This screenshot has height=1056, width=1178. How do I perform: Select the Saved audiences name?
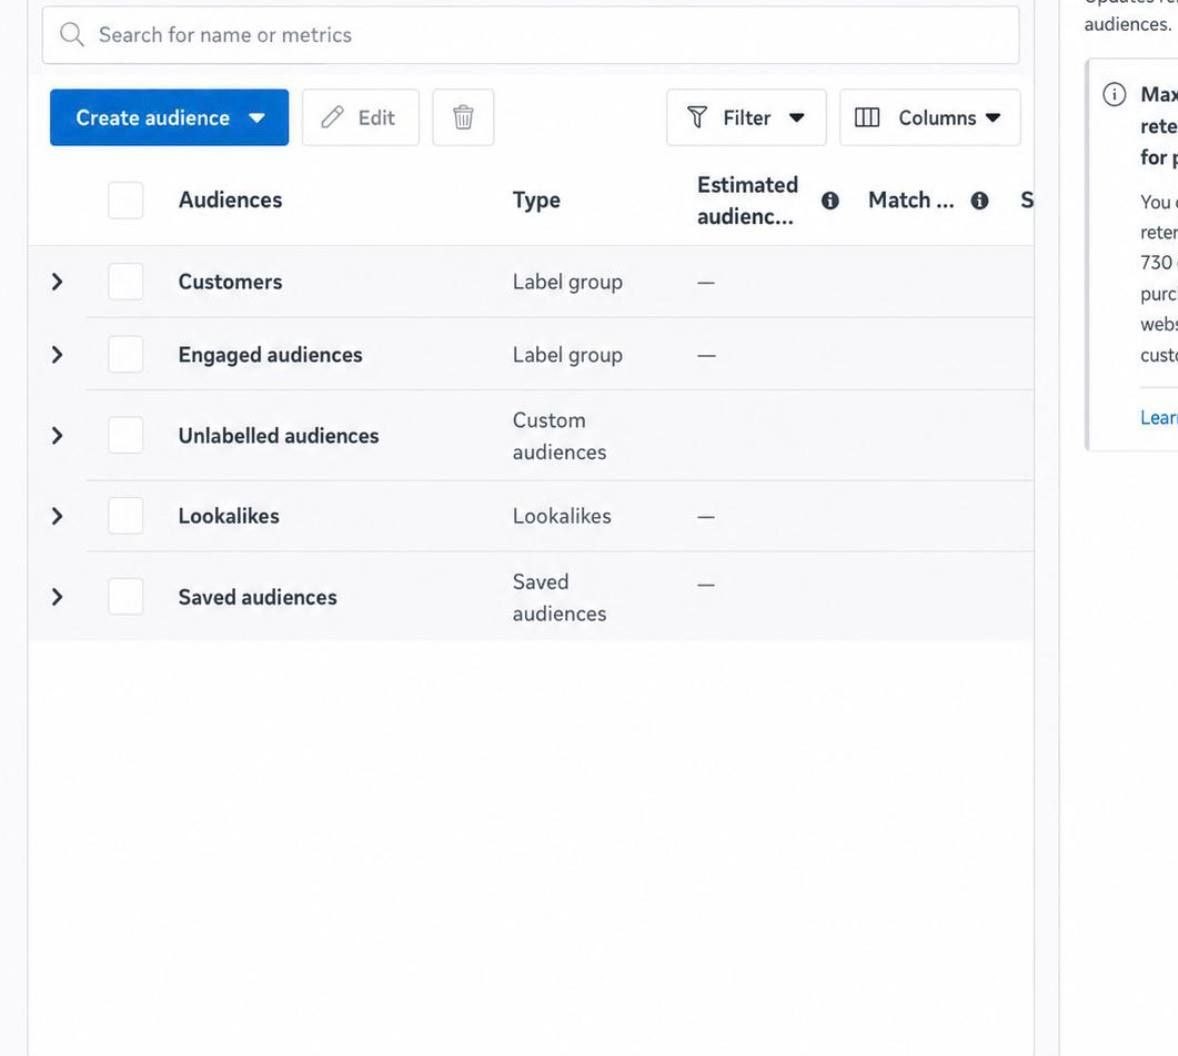[257, 597]
